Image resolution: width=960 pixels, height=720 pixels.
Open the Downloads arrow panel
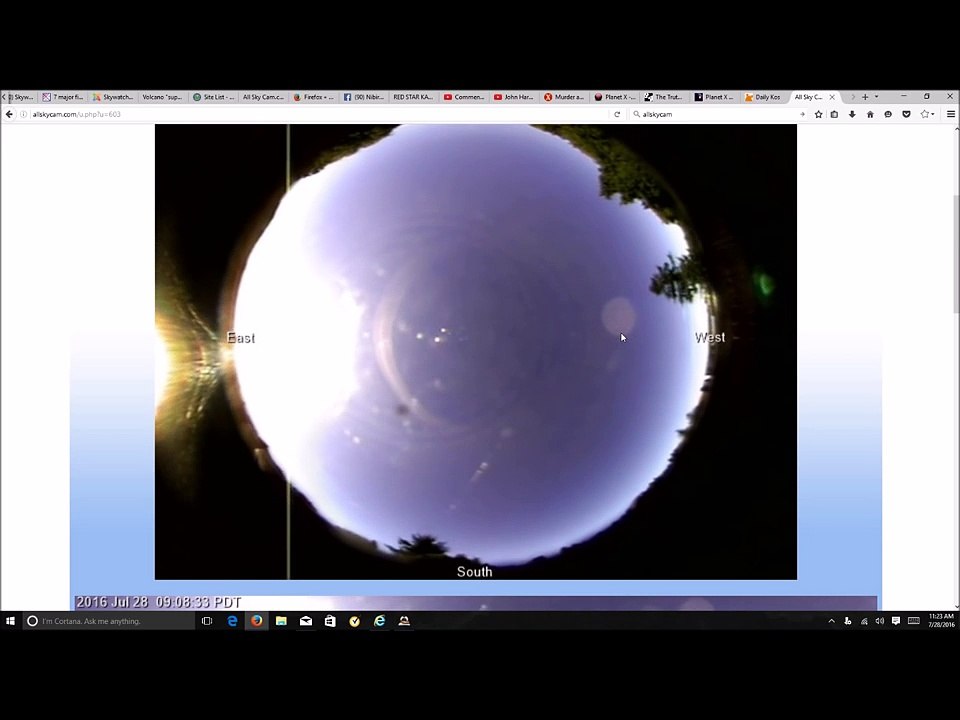point(852,114)
